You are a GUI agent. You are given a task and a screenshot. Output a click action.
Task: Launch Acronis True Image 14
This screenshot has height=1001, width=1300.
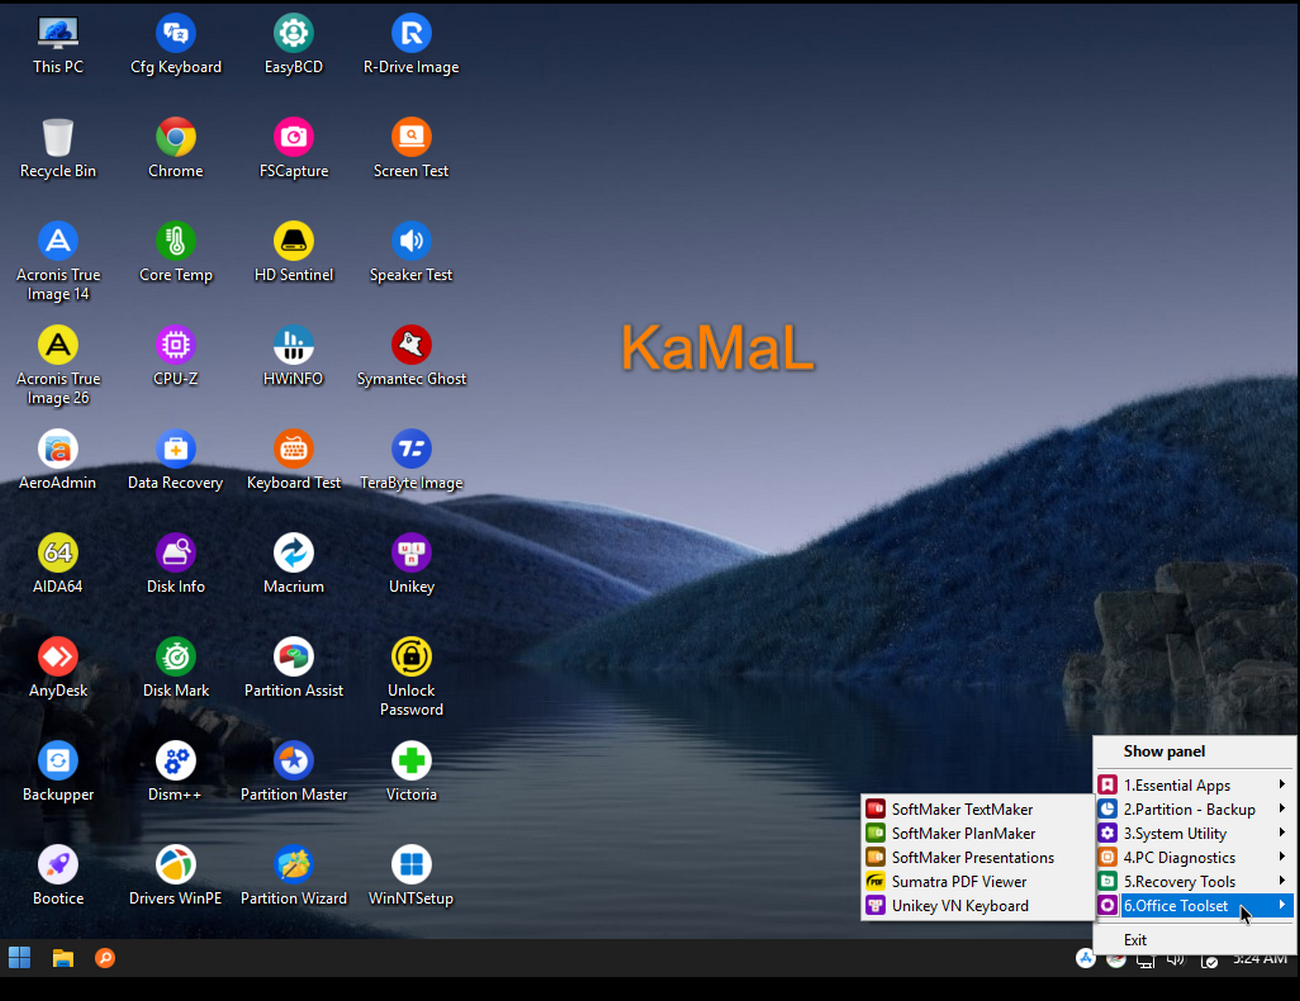pyautogui.click(x=58, y=262)
